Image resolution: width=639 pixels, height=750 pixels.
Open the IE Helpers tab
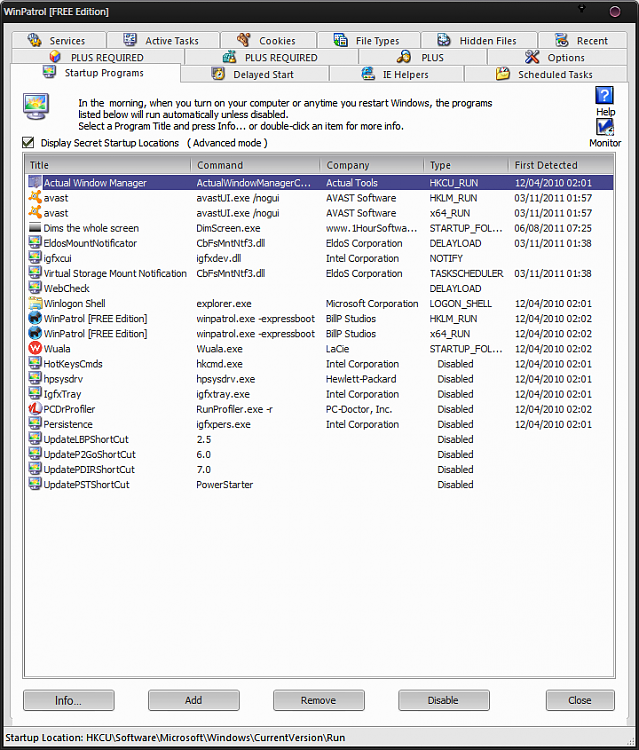397,74
